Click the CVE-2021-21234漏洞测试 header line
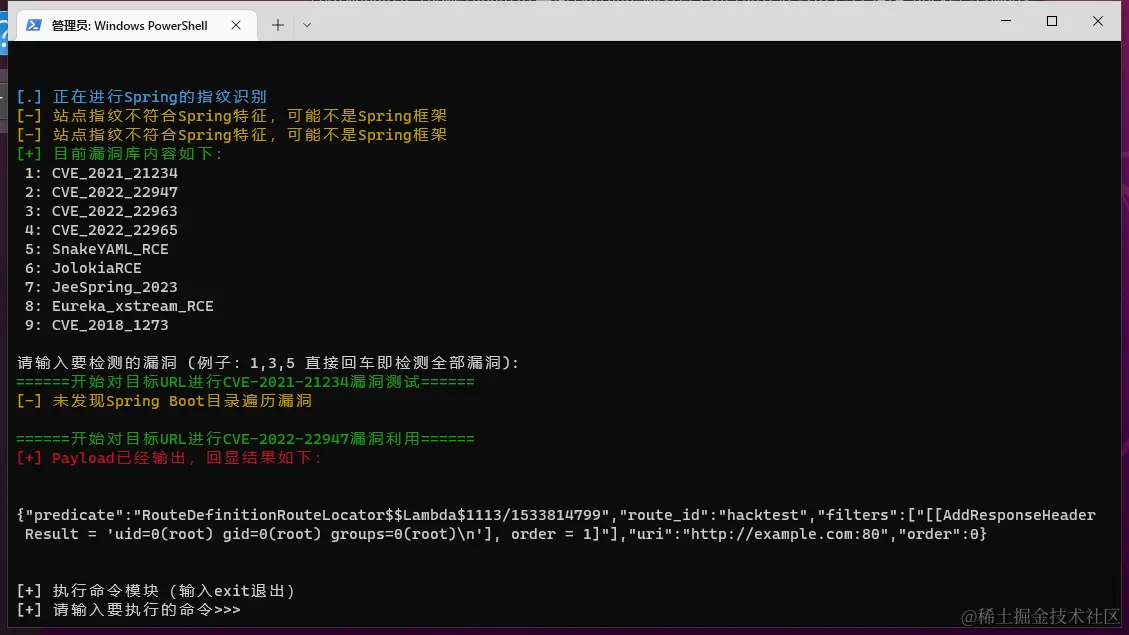 246,382
